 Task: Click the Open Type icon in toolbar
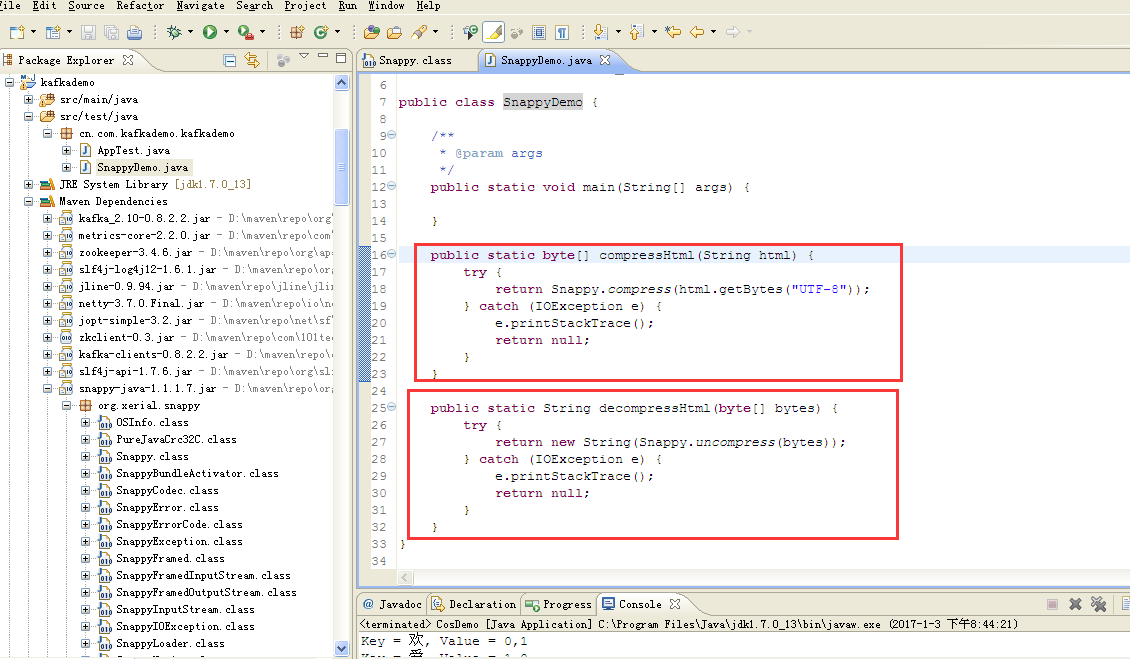coord(372,32)
